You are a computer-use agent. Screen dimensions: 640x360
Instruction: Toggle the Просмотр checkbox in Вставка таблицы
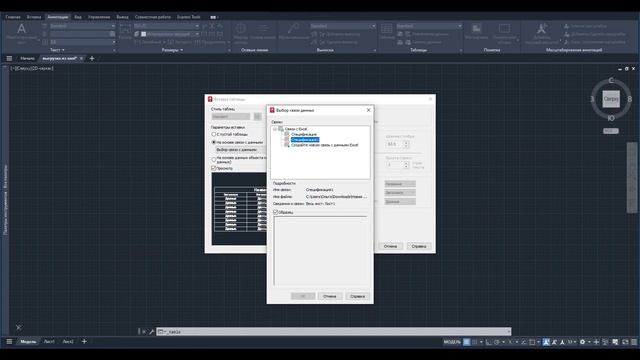213,168
